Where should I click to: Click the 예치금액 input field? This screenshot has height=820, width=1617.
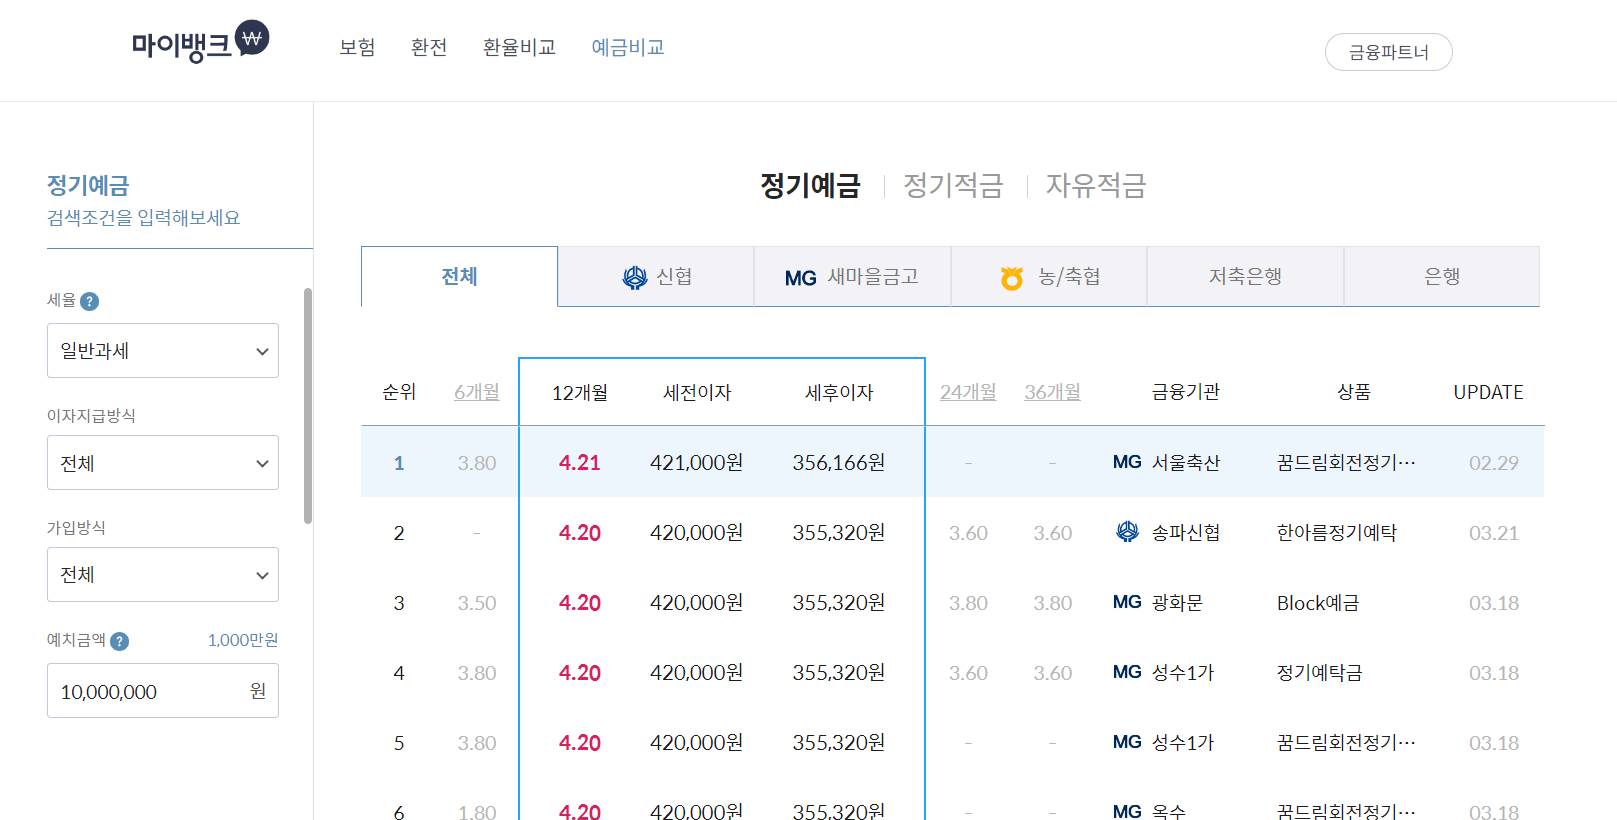click(x=163, y=691)
